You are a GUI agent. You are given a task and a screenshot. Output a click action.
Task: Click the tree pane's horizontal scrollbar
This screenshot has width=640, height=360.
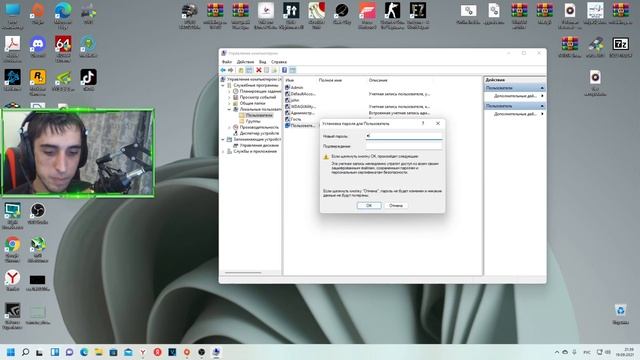243,272
